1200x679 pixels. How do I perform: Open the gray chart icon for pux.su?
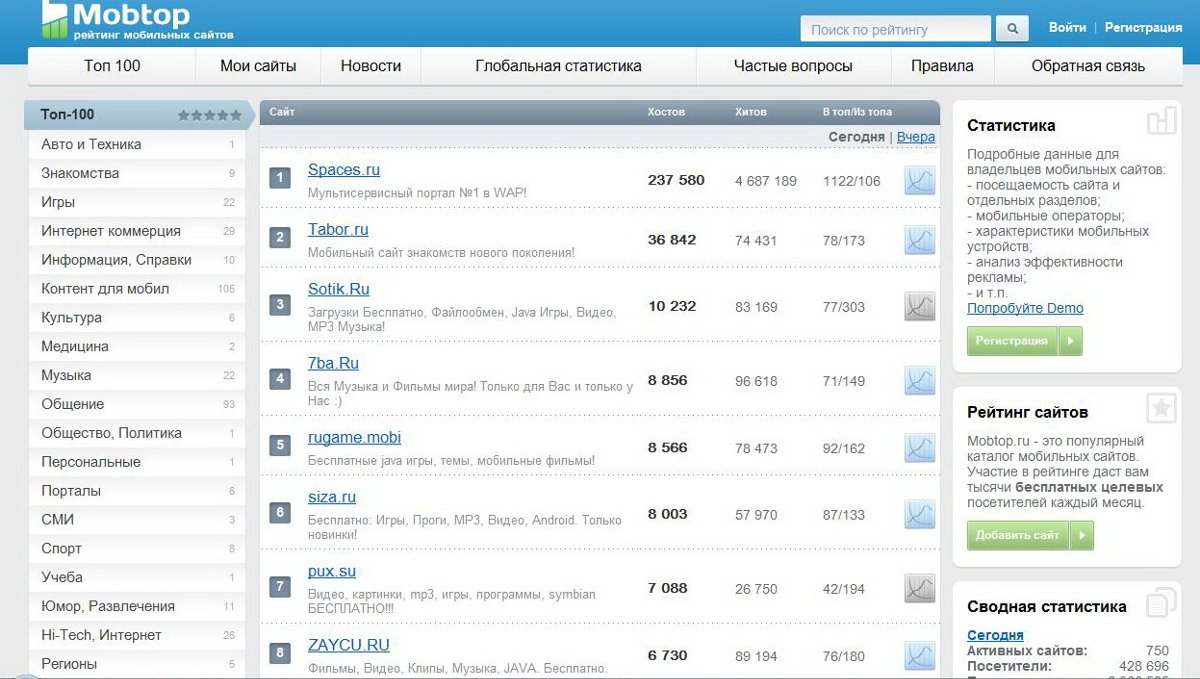[919, 589]
